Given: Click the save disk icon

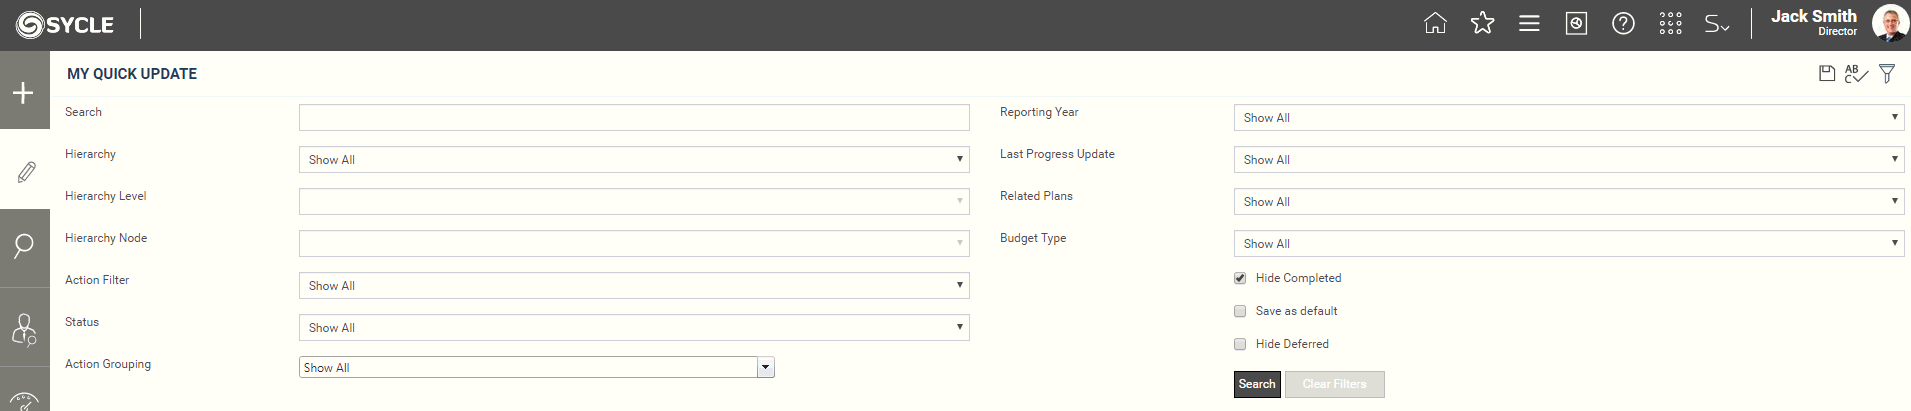Looking at the screenshot, I should point(1827,74).
